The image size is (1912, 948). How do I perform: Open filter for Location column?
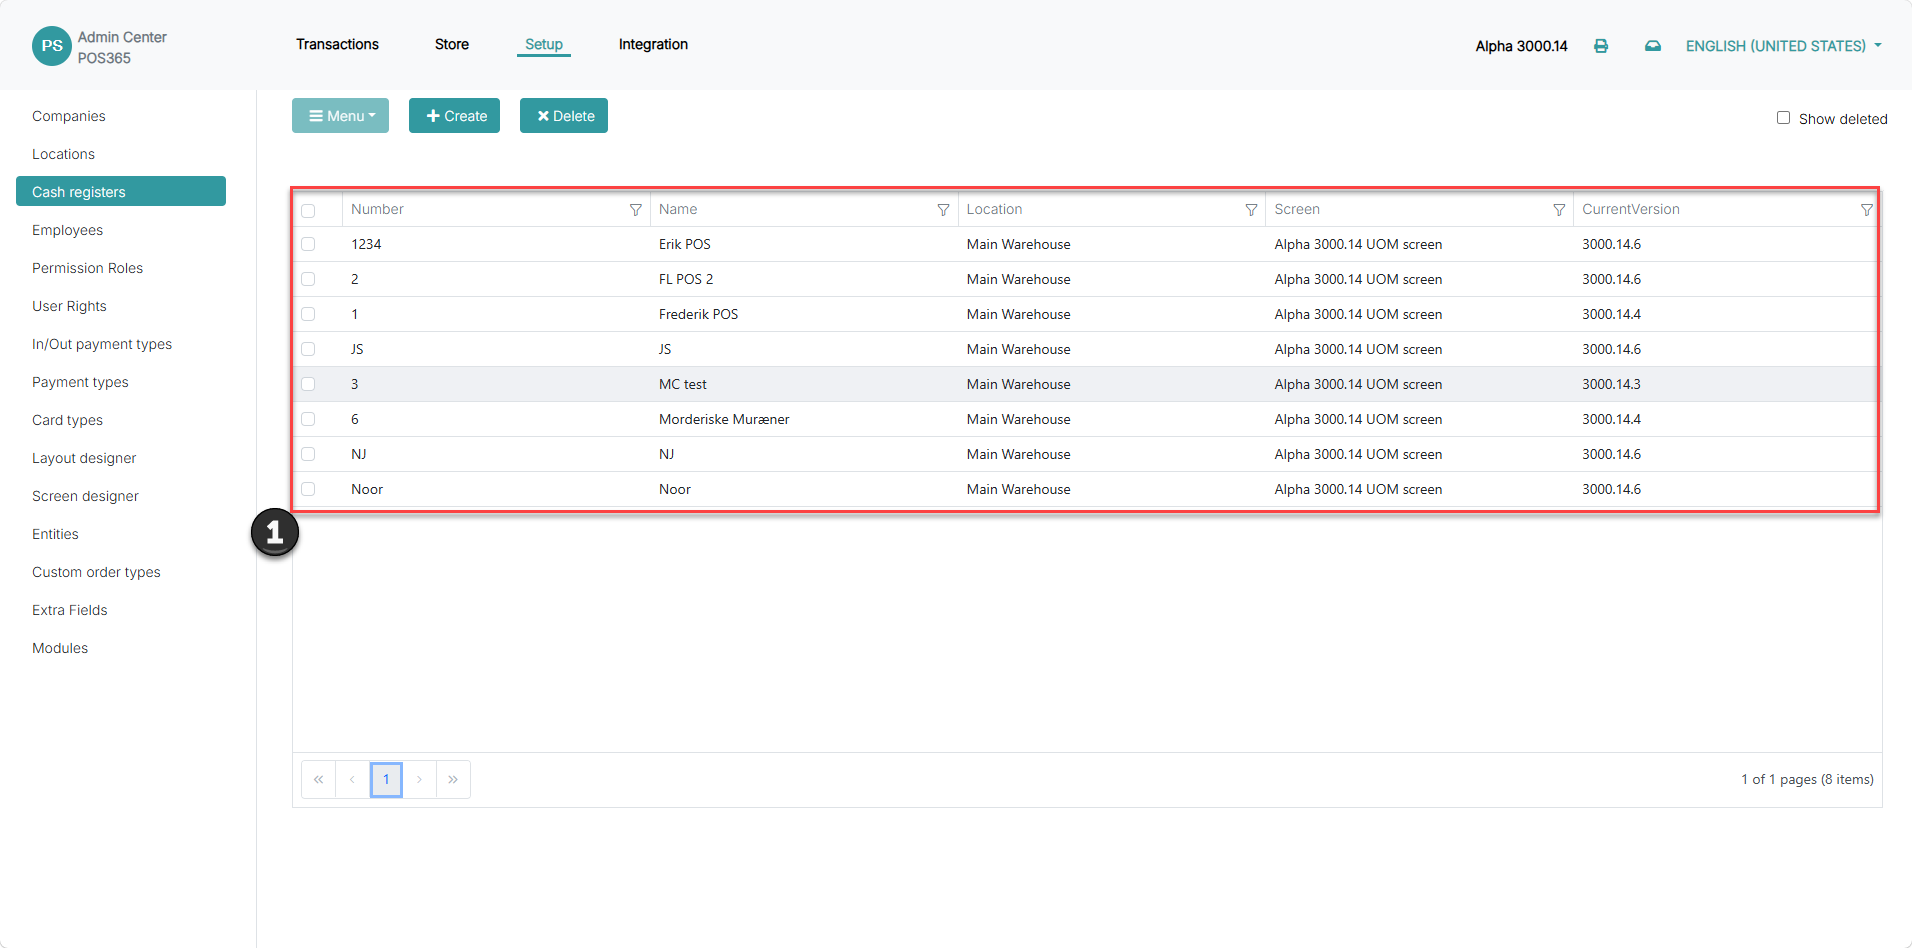[x=1251, y=210]
